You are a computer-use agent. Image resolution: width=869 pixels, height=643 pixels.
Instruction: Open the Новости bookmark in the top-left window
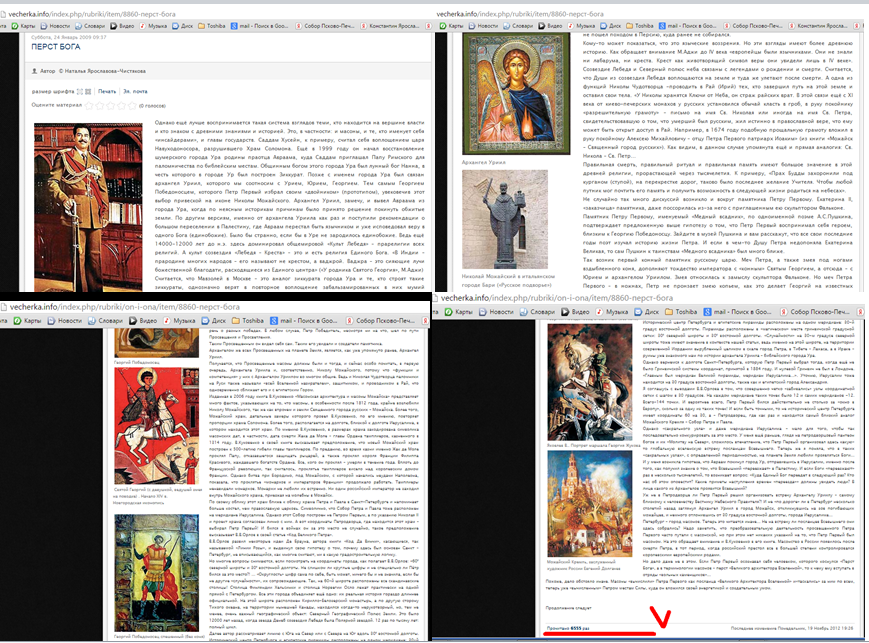[x=55, y=26]
